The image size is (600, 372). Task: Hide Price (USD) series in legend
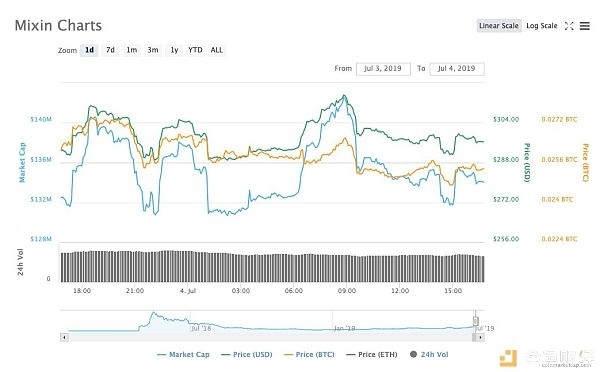[x=247, y=354]
